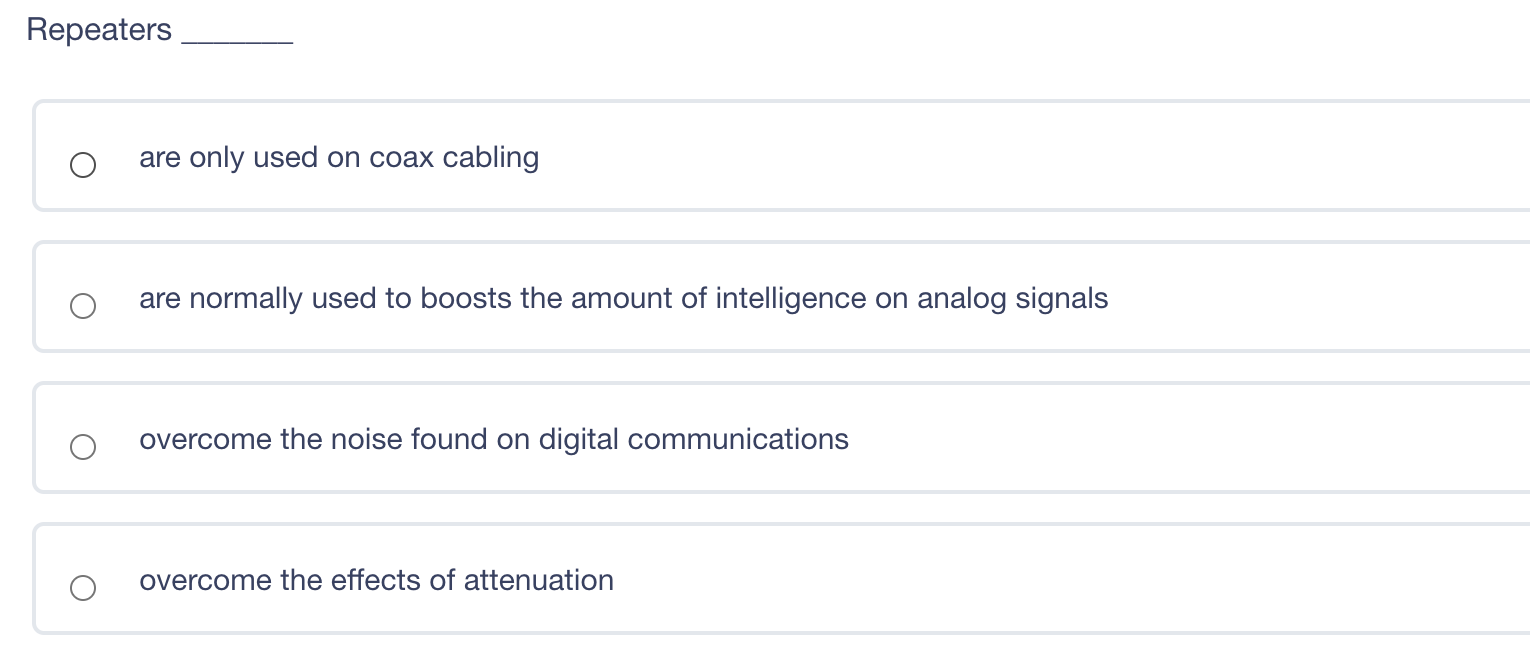Click the text 'are only used on coax cabling'

pyautogui.click(x=339, y=158)
